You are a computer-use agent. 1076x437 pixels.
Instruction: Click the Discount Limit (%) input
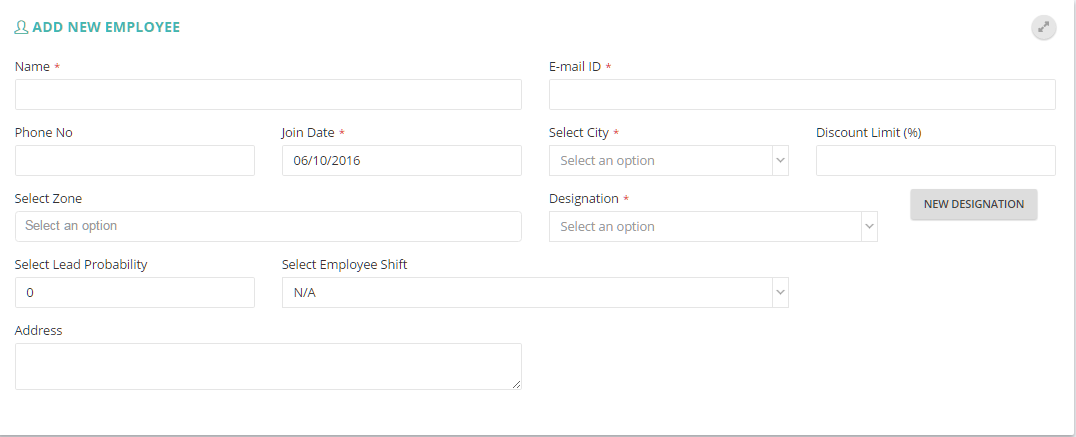(x=935, y=161)
